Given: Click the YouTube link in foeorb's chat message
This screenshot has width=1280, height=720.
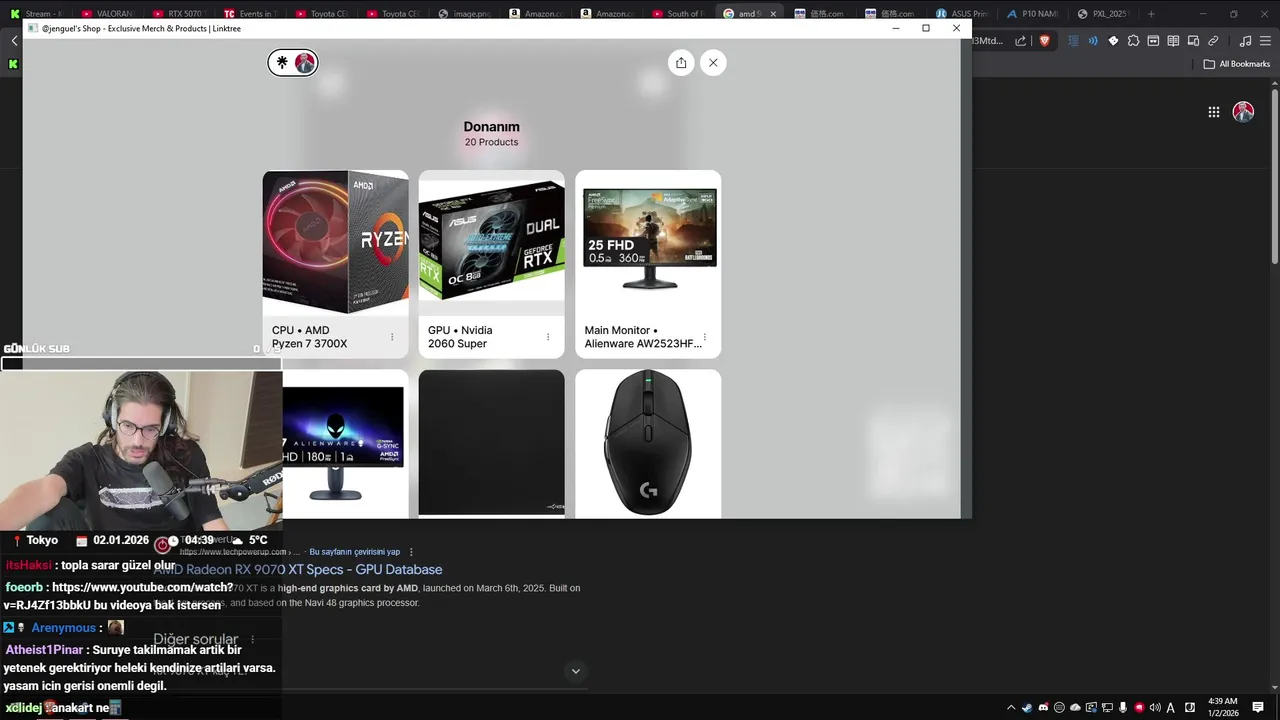Looking at the screenshot, I should (x=118, y=596).
